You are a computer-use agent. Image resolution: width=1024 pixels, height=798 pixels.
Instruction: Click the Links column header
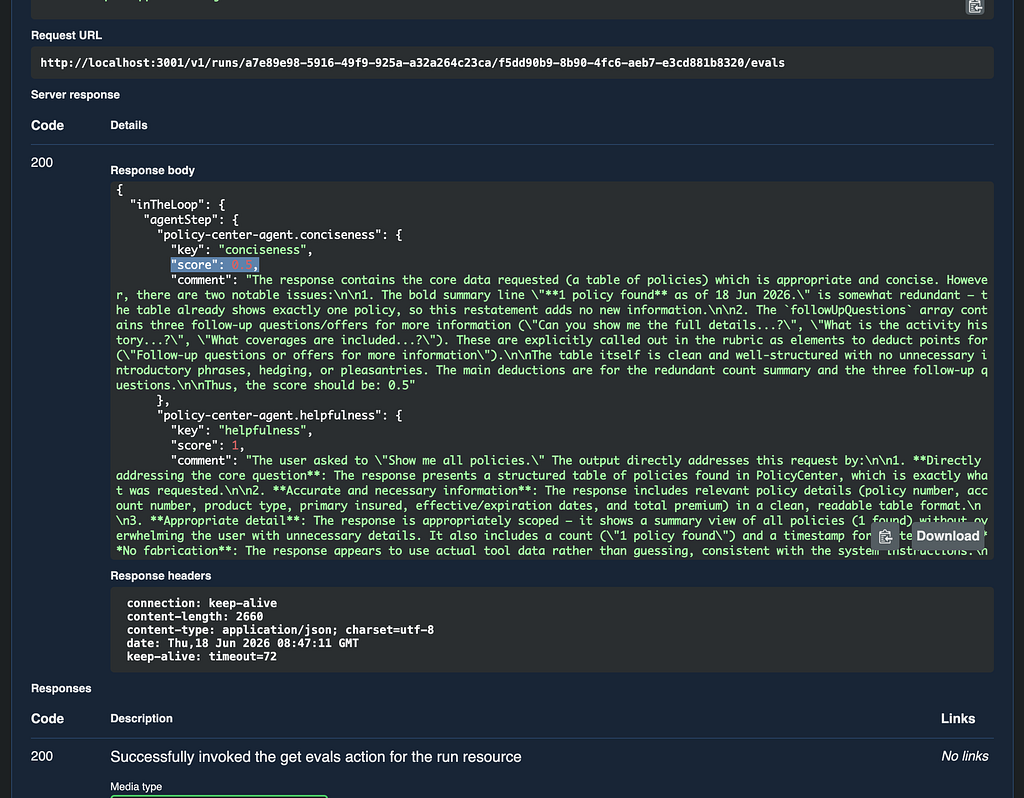tap(958, 718)
